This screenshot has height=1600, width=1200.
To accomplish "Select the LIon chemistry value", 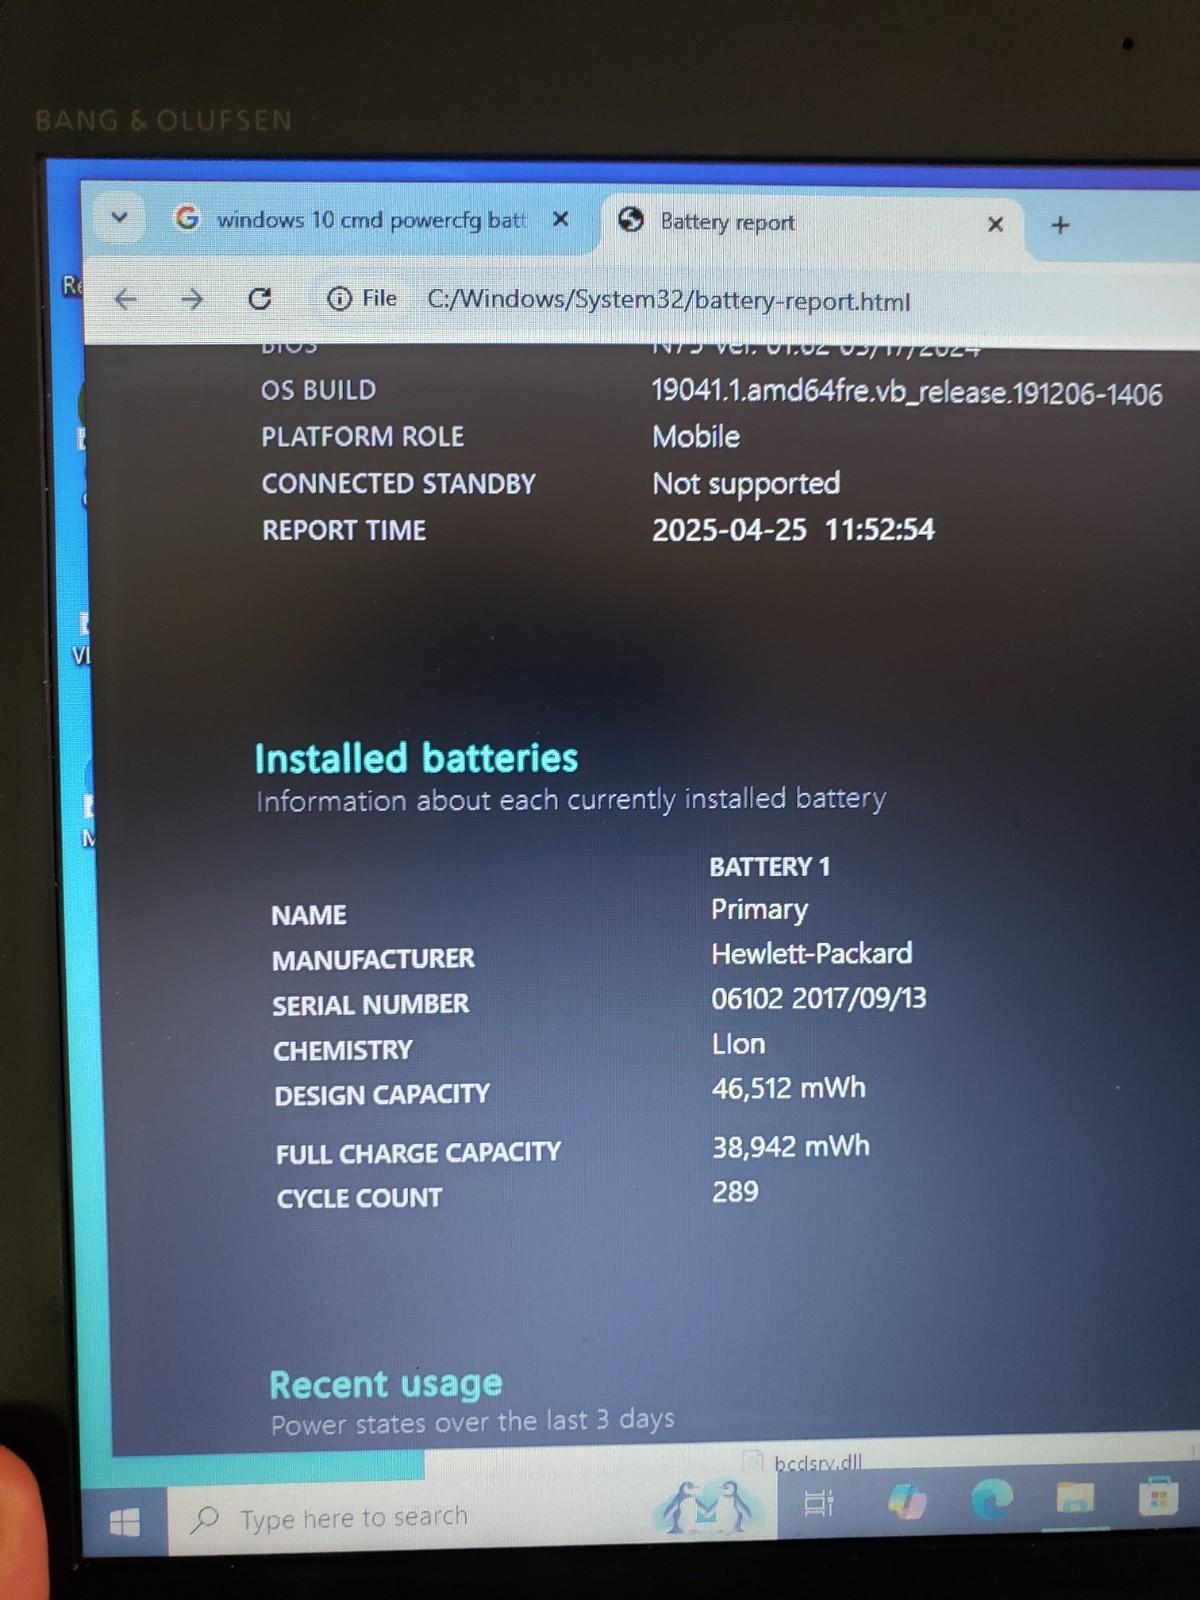I will 738,1044.
